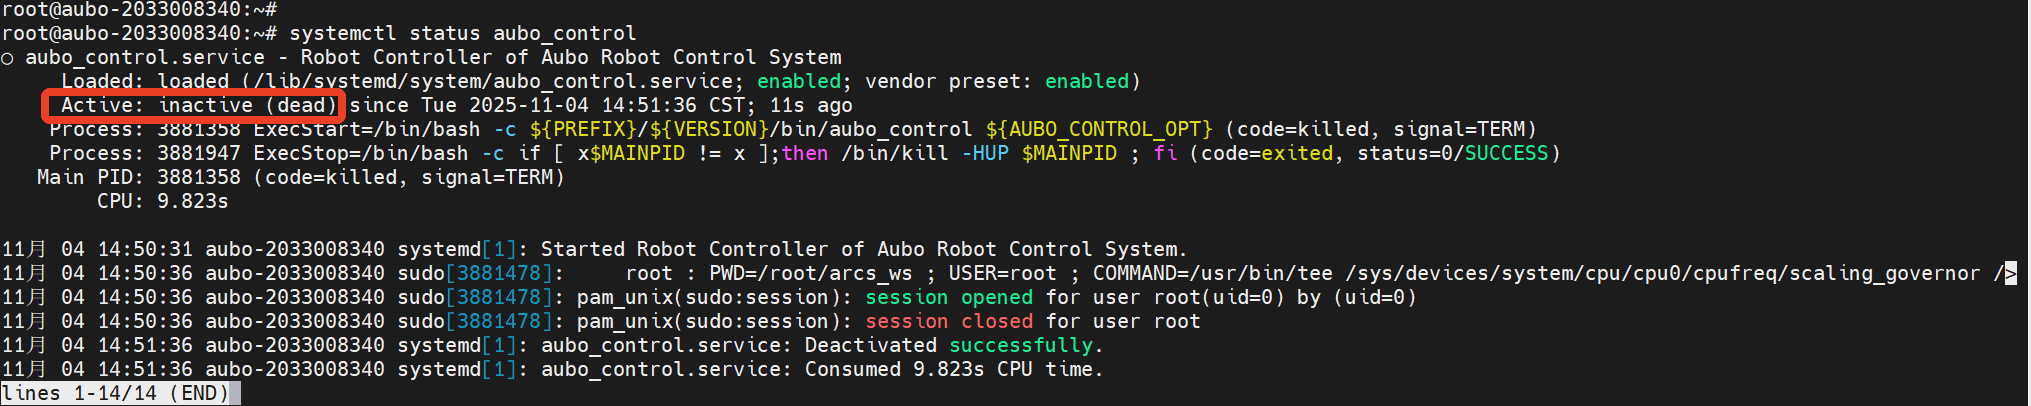Click the "CPU: 9.823s" usage line
This screenshot has height=406, width=2031.
(162, 201)
